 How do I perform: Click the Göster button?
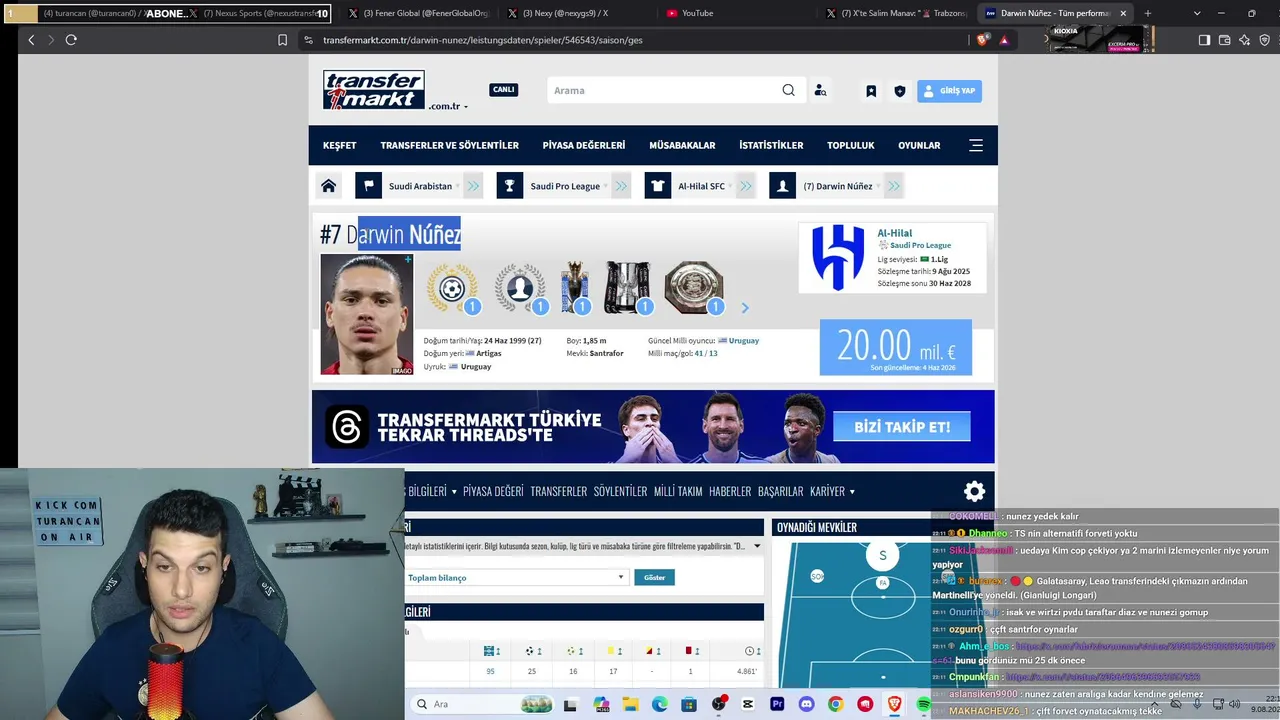click(x=654, y=577)
